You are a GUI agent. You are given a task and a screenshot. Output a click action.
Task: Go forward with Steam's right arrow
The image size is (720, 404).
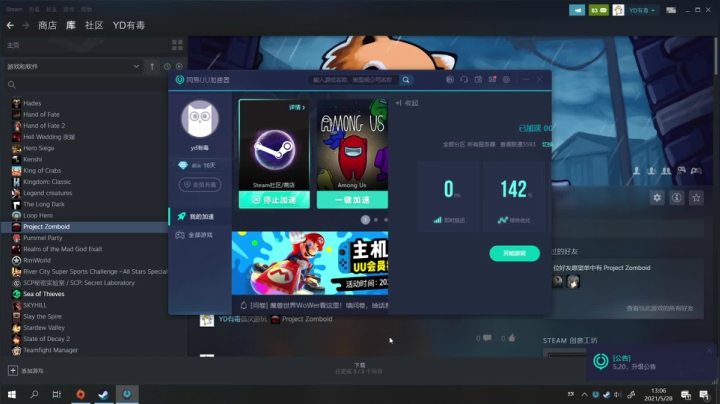25,25
